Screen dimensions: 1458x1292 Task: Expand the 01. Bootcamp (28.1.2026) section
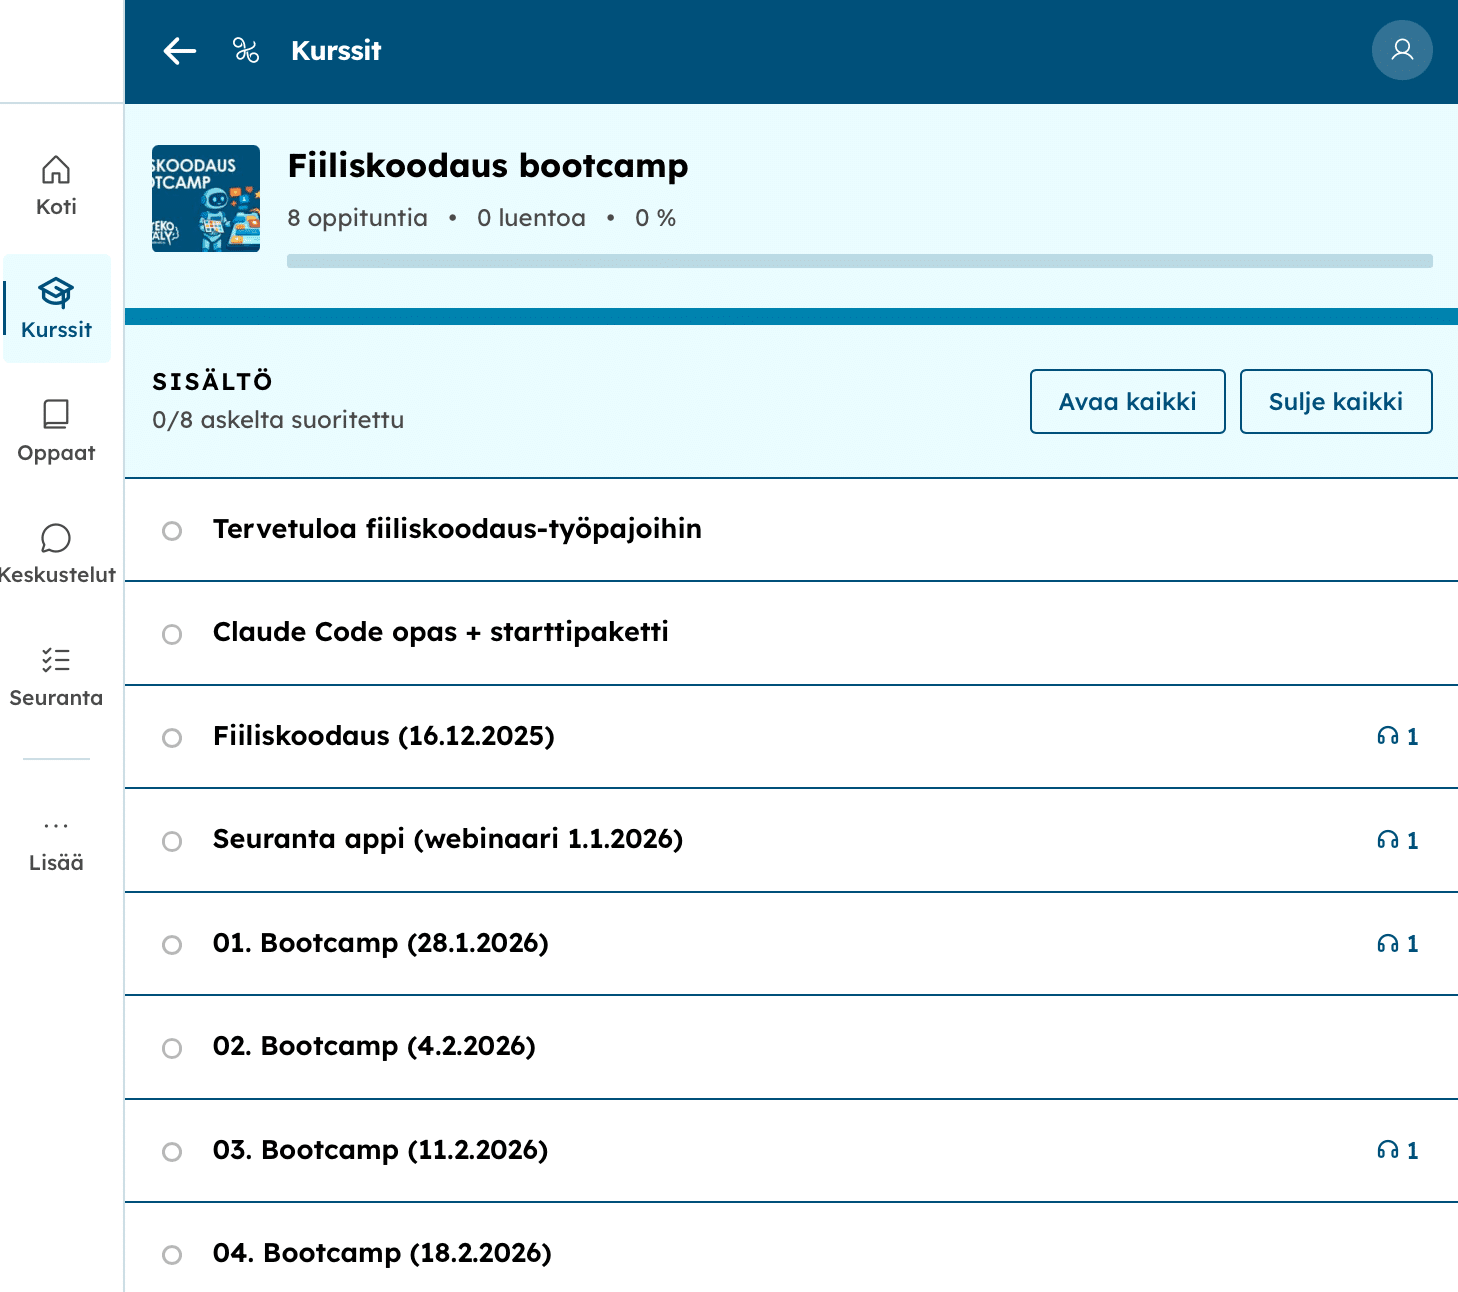pyautogui.click(x=381, y=943)
